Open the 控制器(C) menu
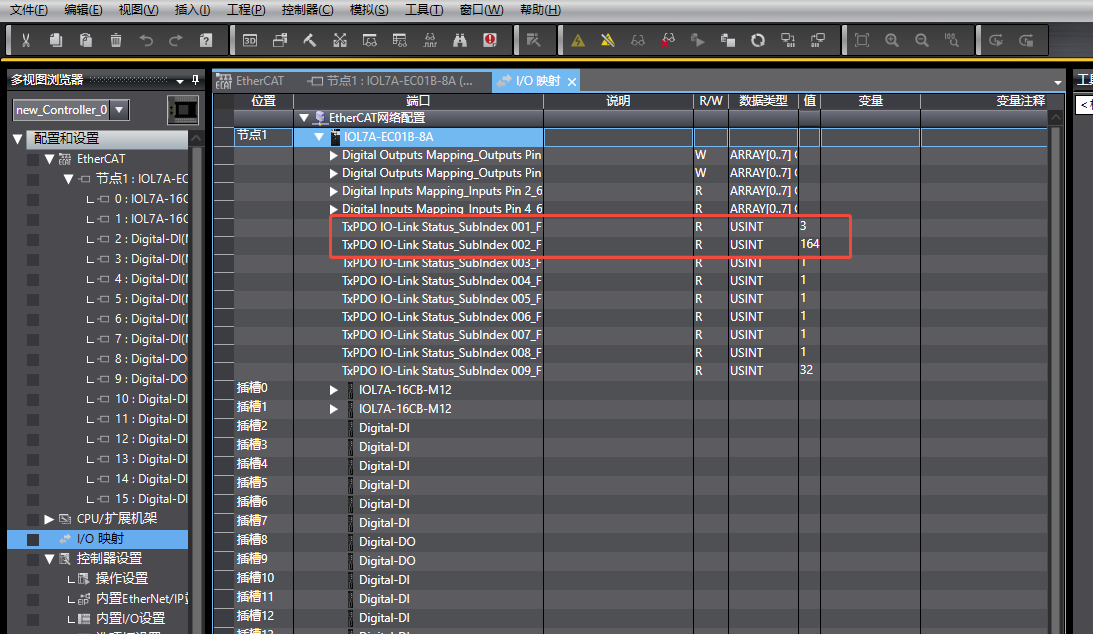This screenshot has height=634, width=1093. tap(307, 10)
